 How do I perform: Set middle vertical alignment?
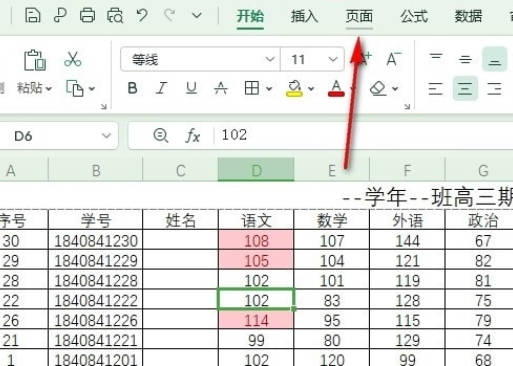click(465, 59)
